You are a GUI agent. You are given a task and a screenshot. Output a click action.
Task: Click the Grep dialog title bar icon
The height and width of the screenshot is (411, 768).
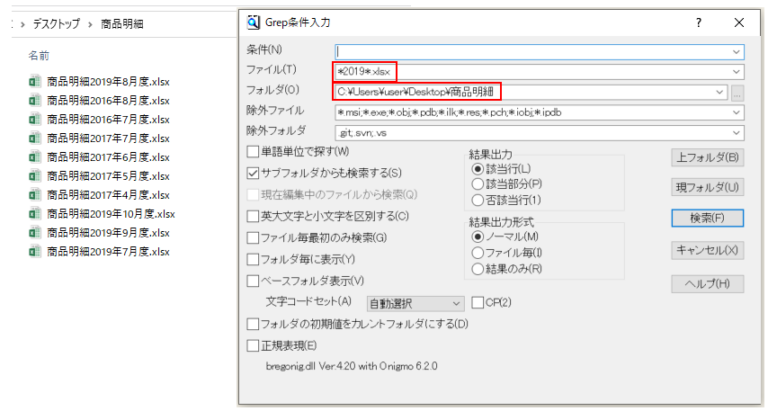coord(254,21)
